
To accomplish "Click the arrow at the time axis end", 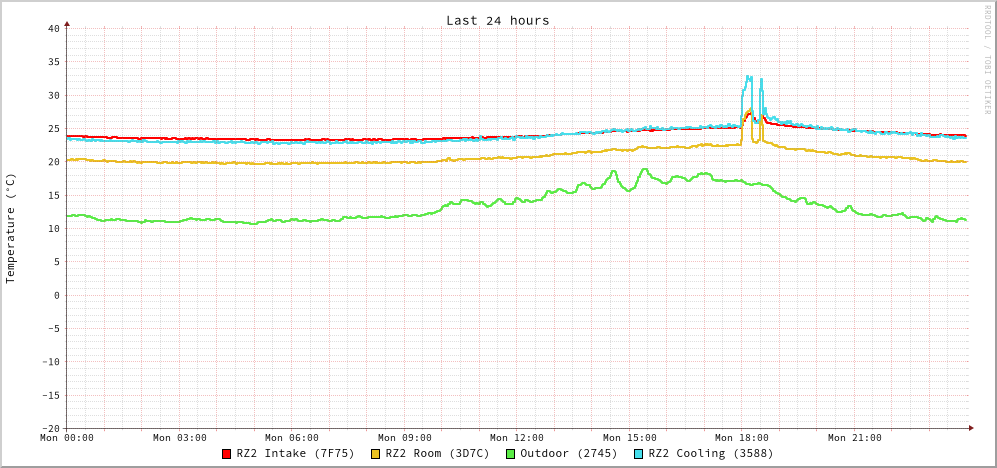I will click(x=970, y=428).
